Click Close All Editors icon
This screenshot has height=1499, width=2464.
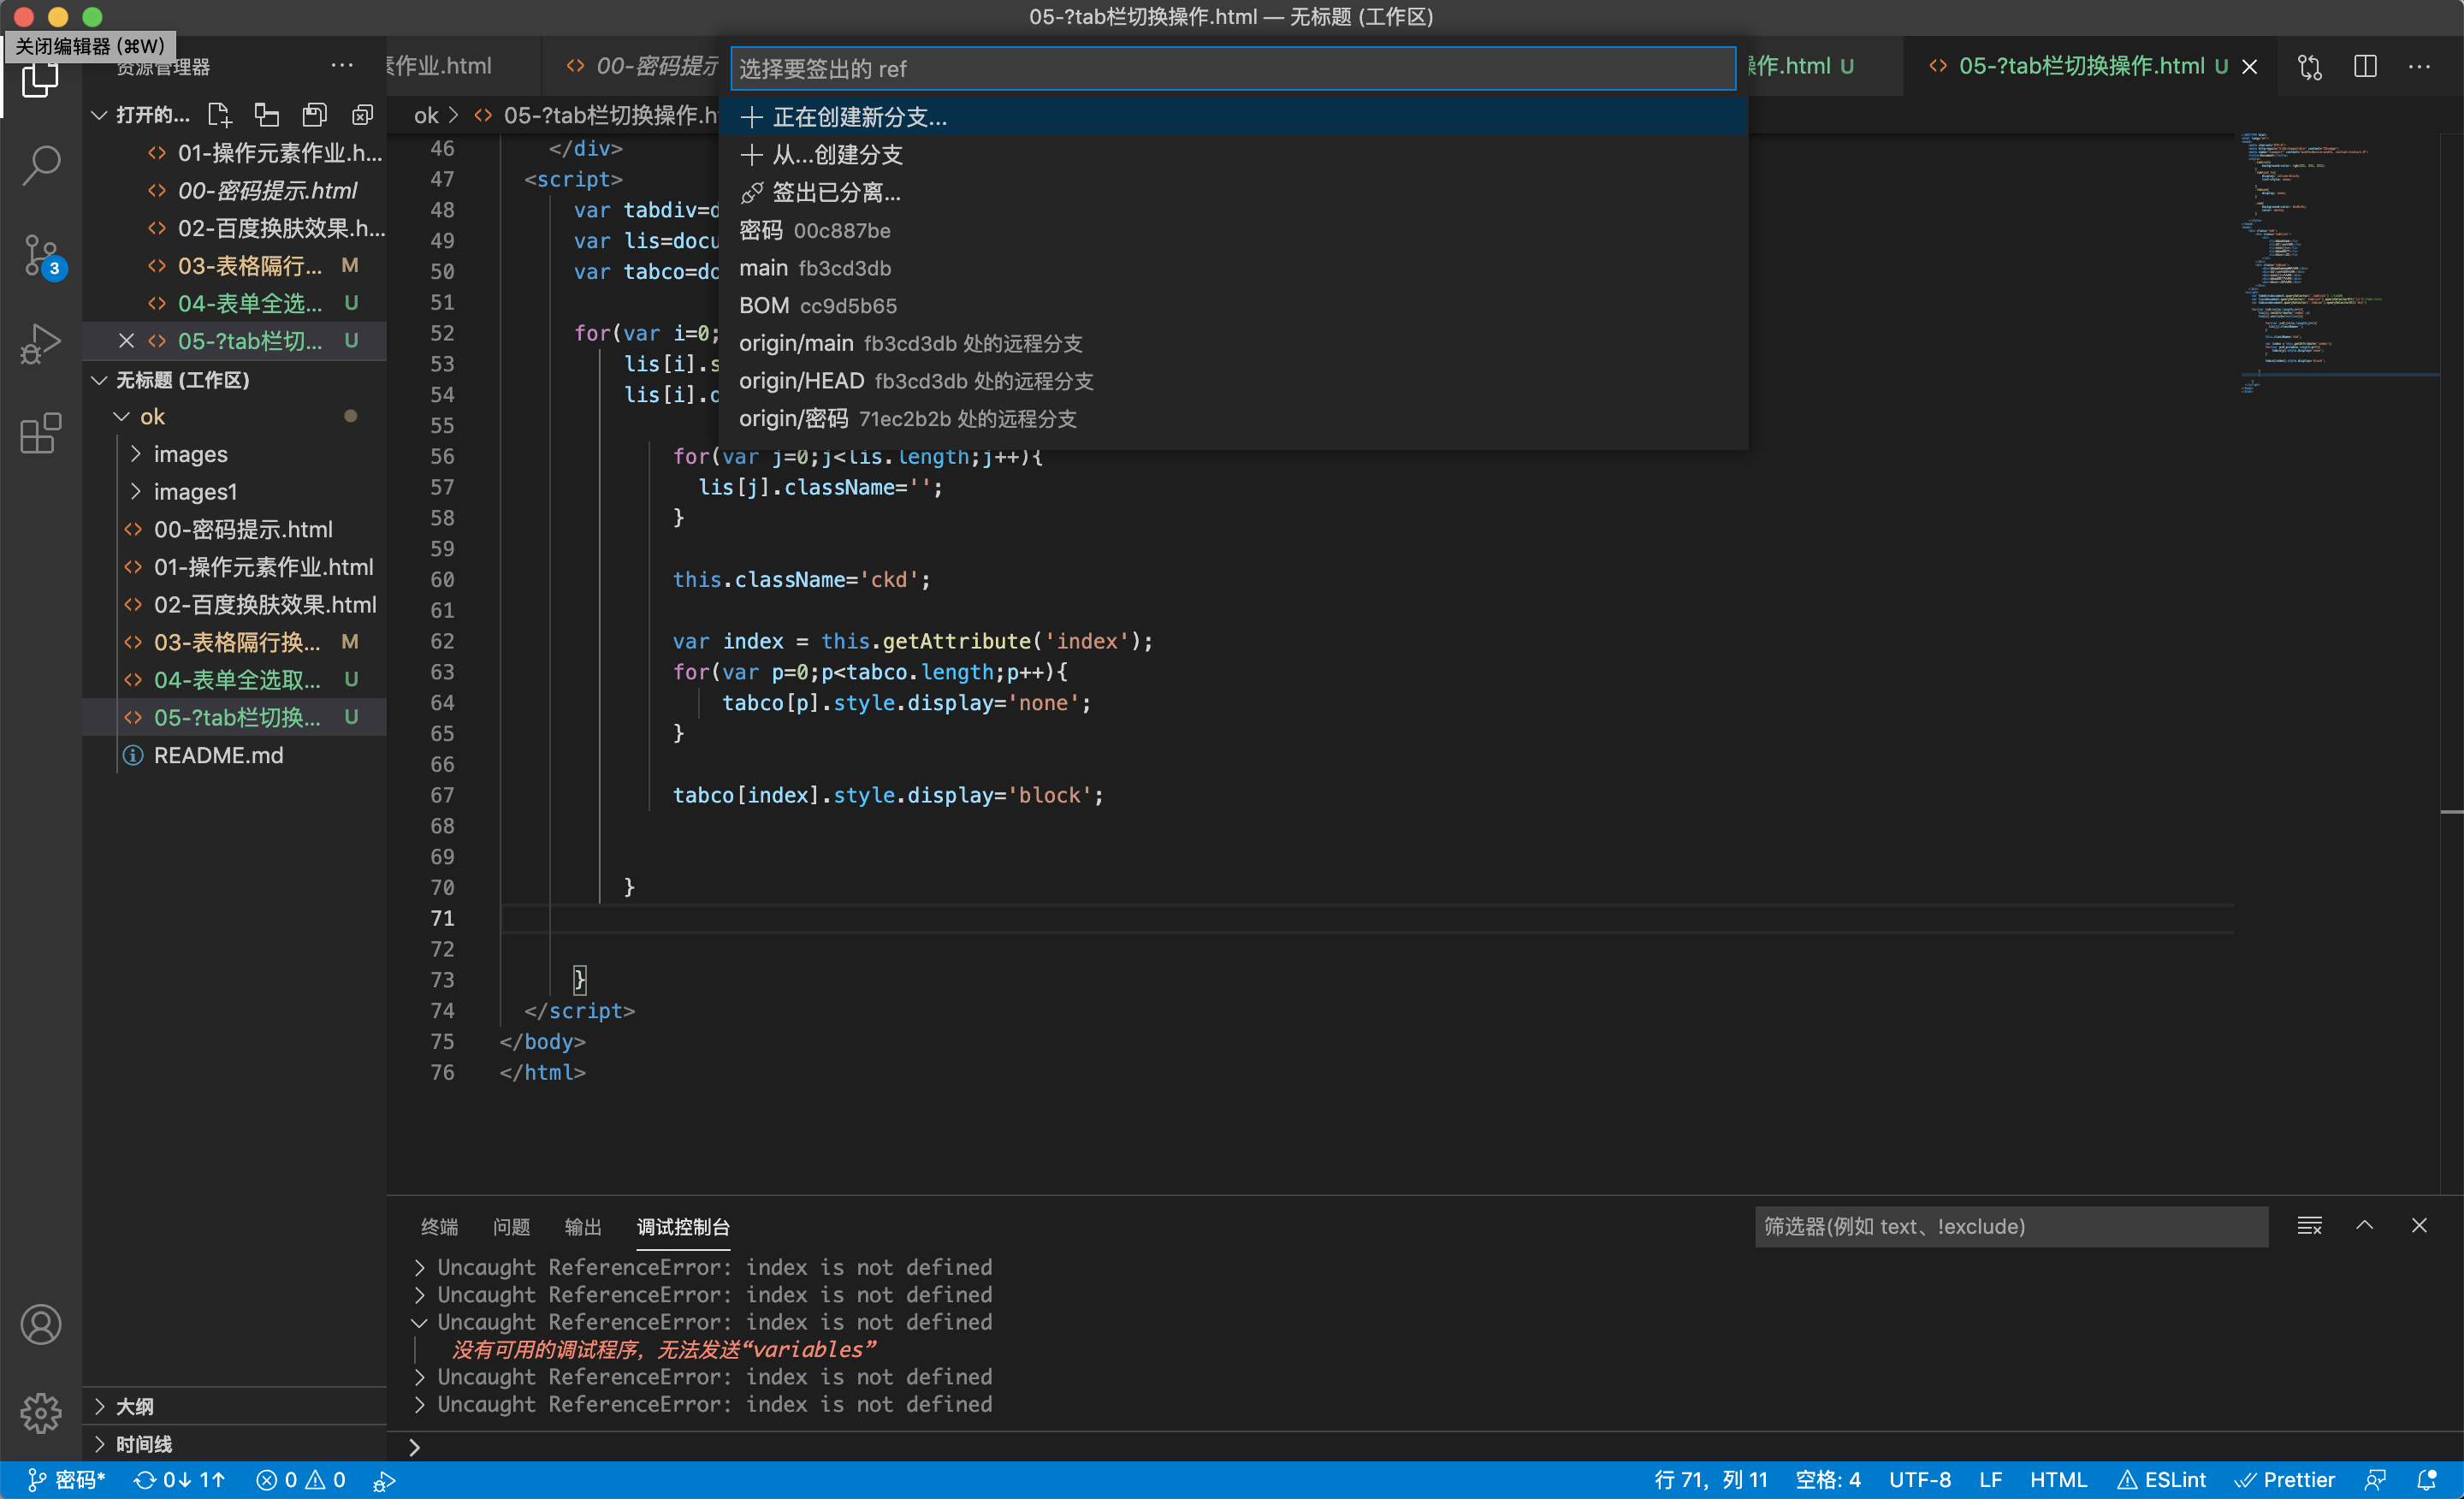click(362, 115)
